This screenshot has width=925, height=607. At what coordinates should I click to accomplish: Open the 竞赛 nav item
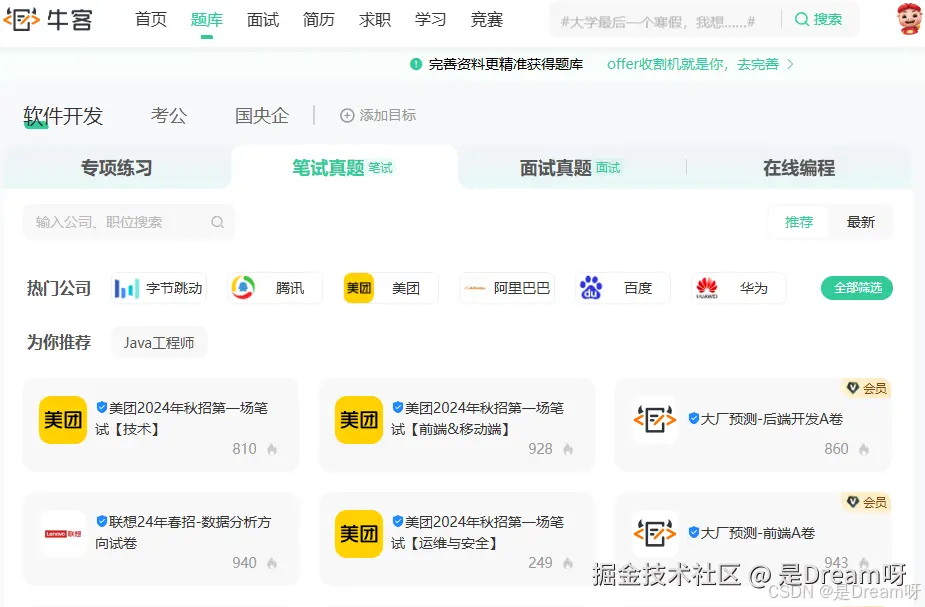(487, 19)
